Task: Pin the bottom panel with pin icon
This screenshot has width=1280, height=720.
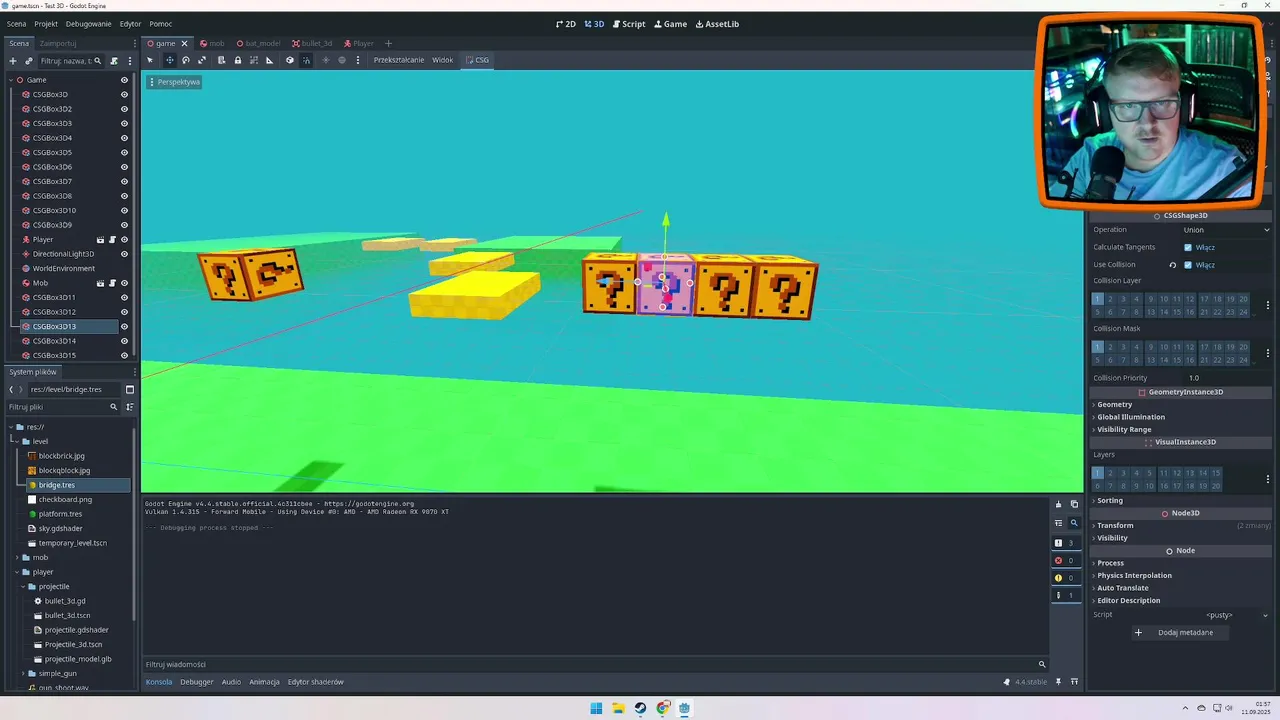Action: 1060,682
